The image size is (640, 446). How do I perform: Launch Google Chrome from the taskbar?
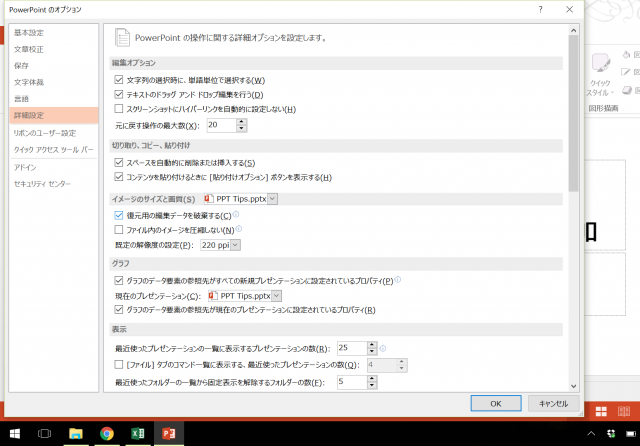pyautogui.click(x=107, y=433)
